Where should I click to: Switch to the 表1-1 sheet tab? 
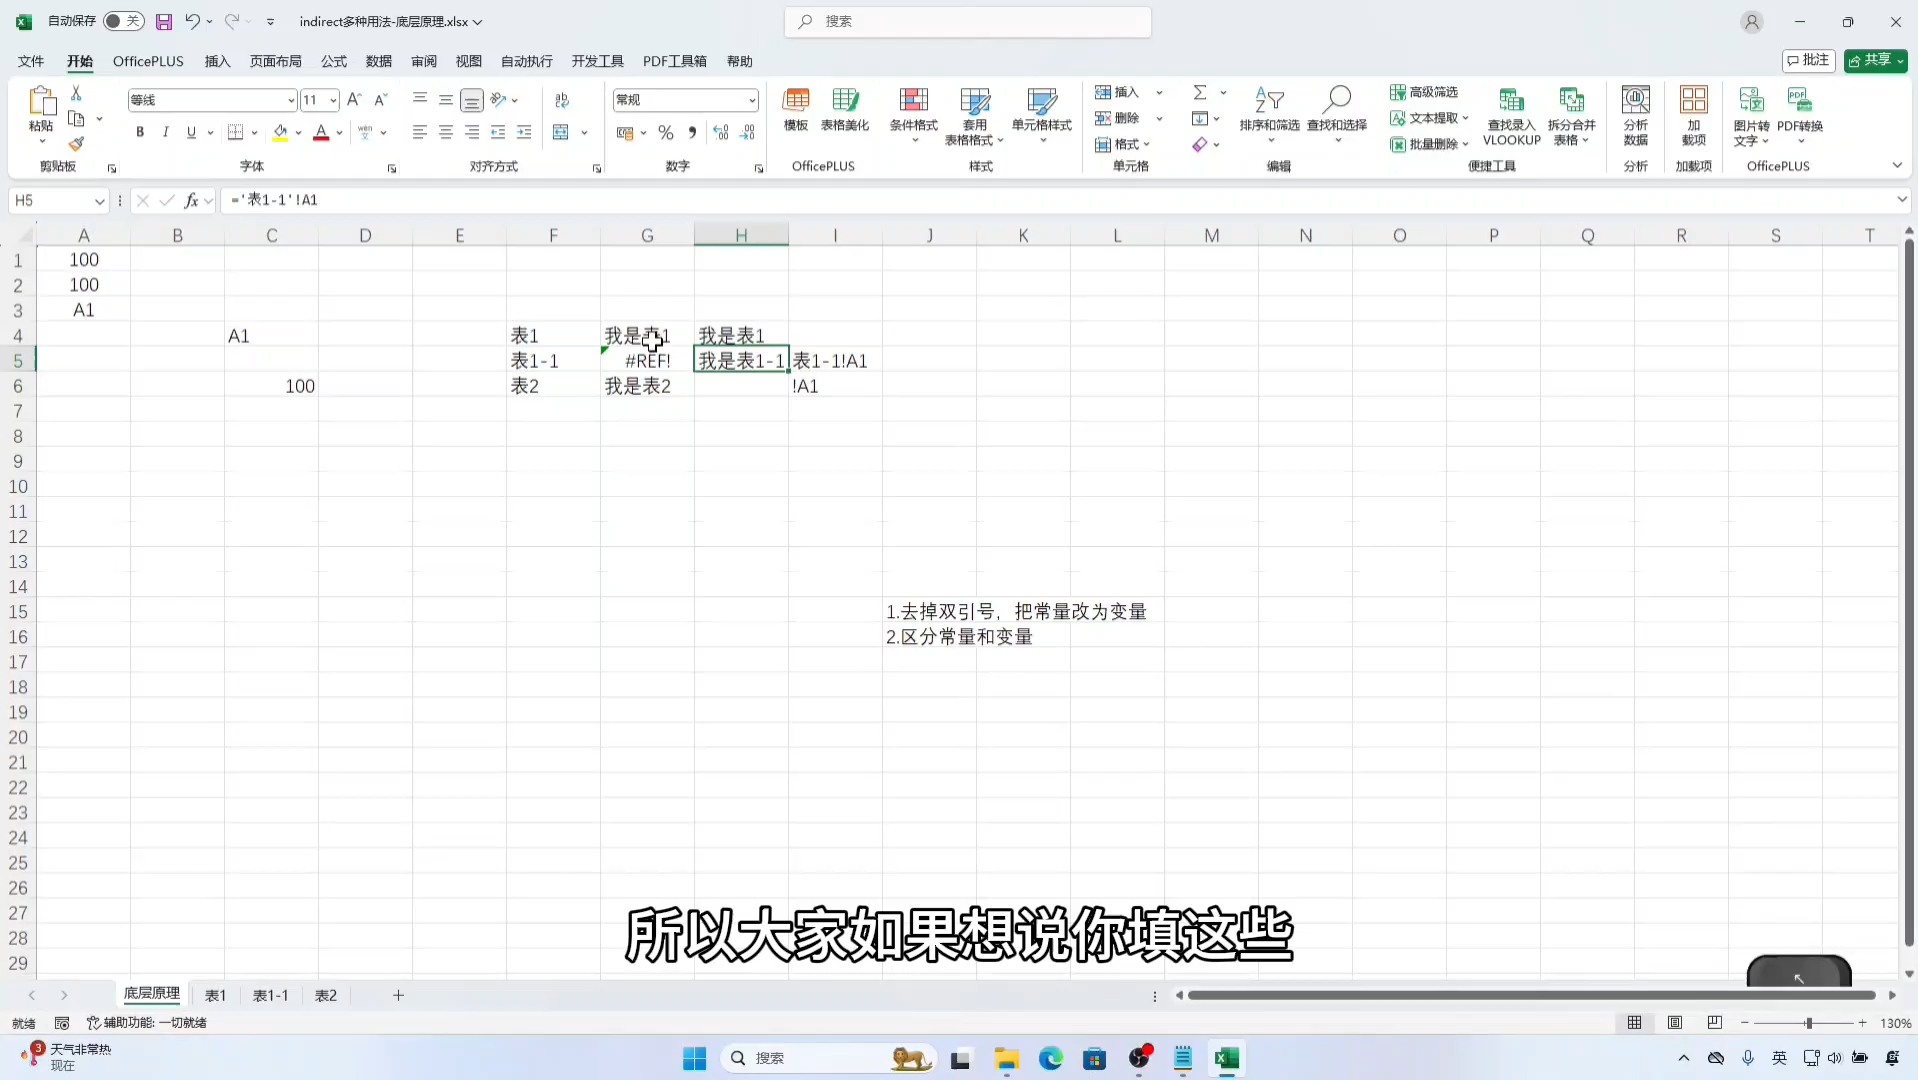[x=269, y=994]
